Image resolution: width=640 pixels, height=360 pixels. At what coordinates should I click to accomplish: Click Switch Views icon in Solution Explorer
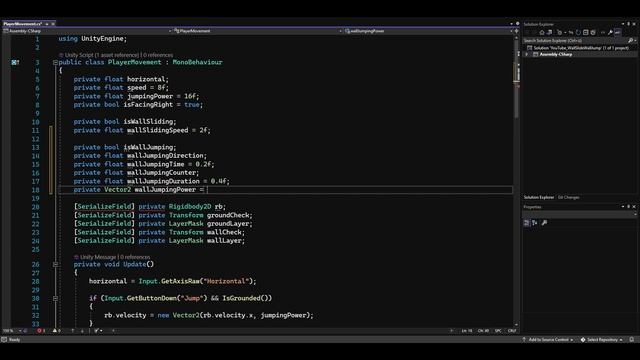pos(549,33)
